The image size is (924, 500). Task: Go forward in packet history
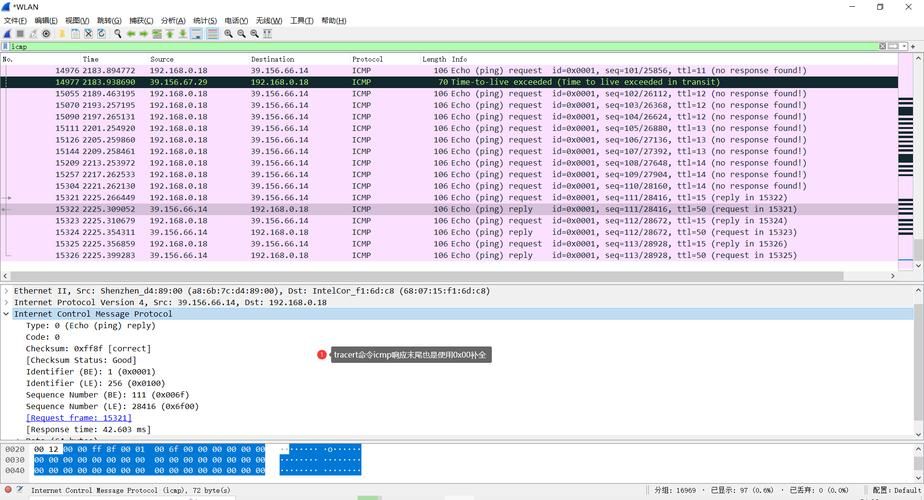click(143, 34)
